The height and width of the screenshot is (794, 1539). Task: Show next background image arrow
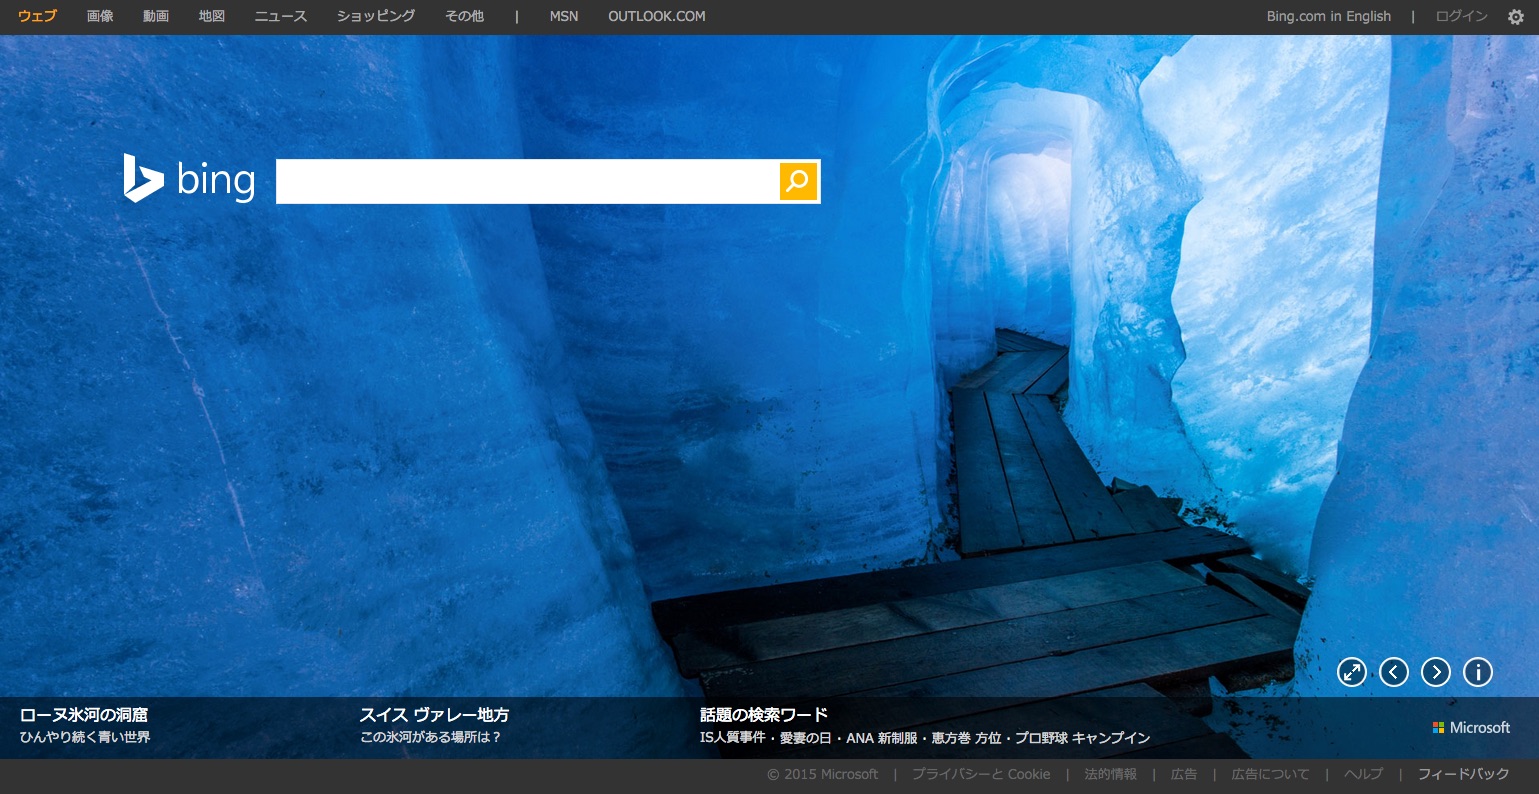[1436, 672]
